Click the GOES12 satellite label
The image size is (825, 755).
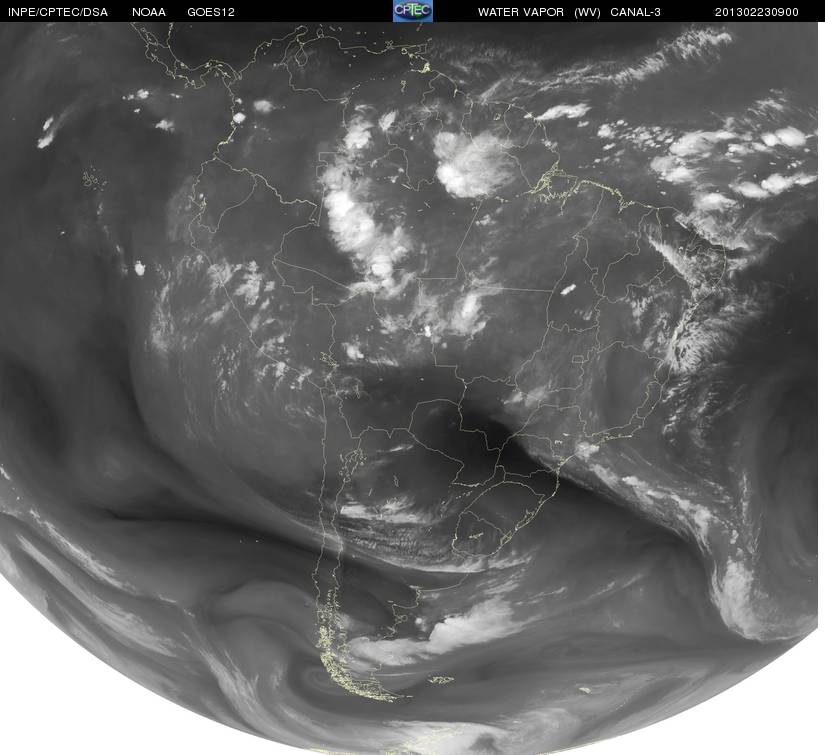[x=211, y=12]
